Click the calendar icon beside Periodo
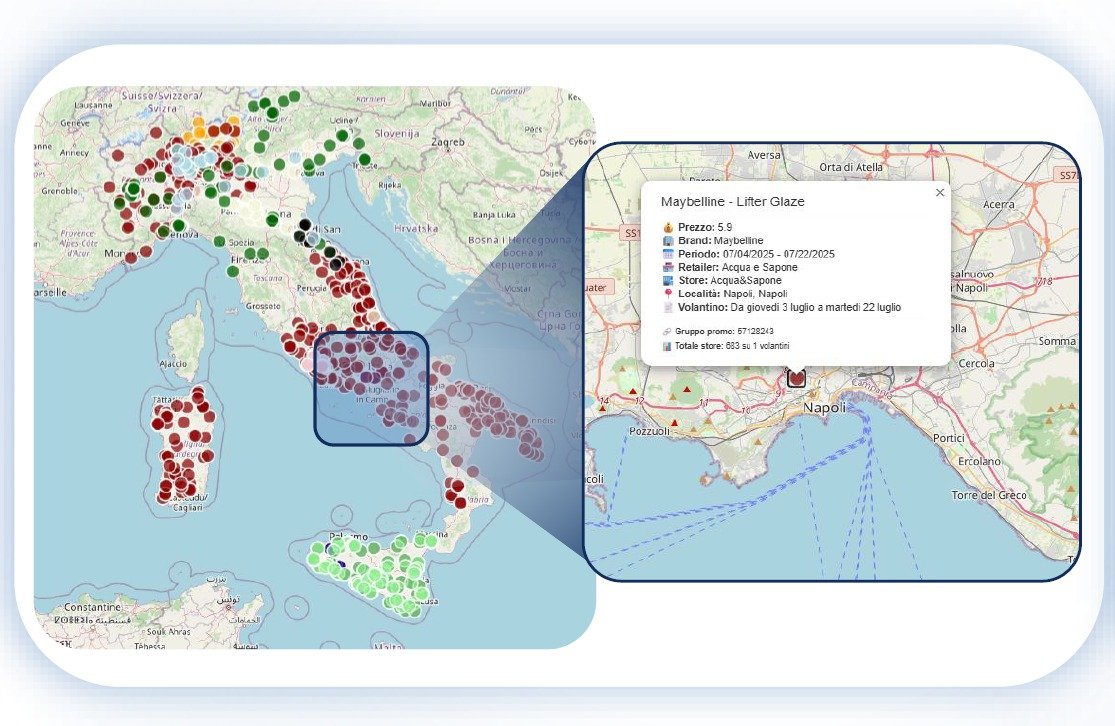 (668, 254)
